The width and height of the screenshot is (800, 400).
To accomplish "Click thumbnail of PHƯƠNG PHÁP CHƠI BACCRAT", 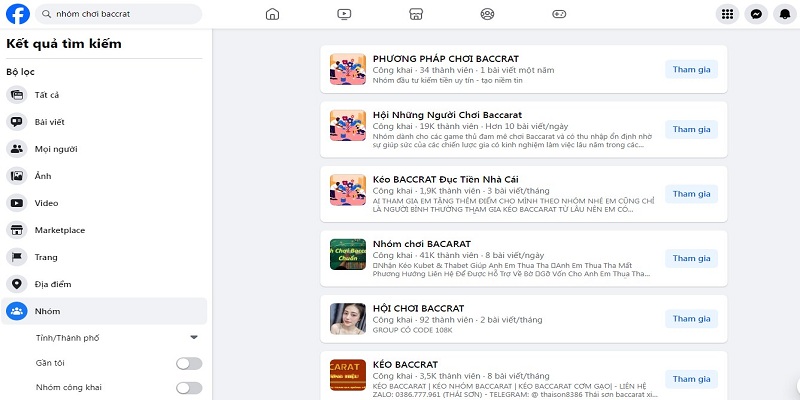I will click(x=348, y=69).
